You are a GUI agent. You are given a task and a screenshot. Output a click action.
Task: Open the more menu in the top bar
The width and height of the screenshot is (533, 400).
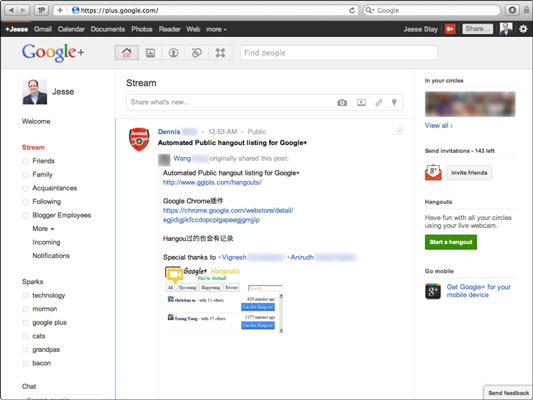216,29
